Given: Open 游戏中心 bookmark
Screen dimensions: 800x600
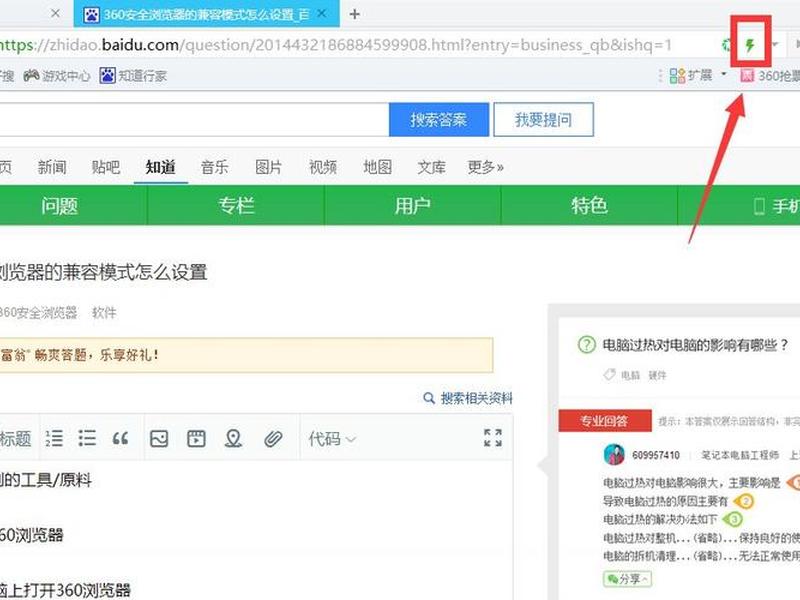Looking at the screenshot, I should [57, 76].
